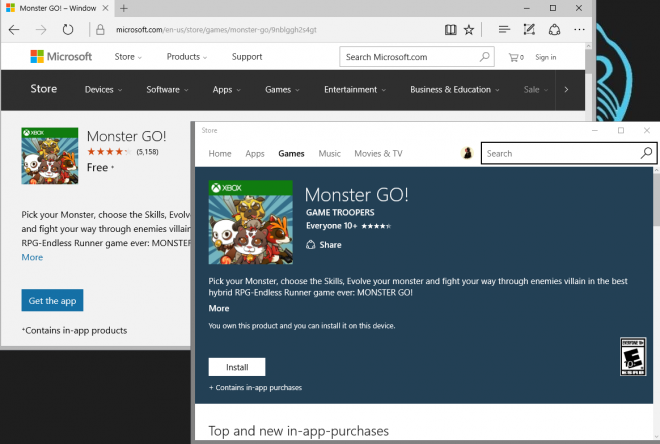Expand Business & Education menu

coord(455,90)
